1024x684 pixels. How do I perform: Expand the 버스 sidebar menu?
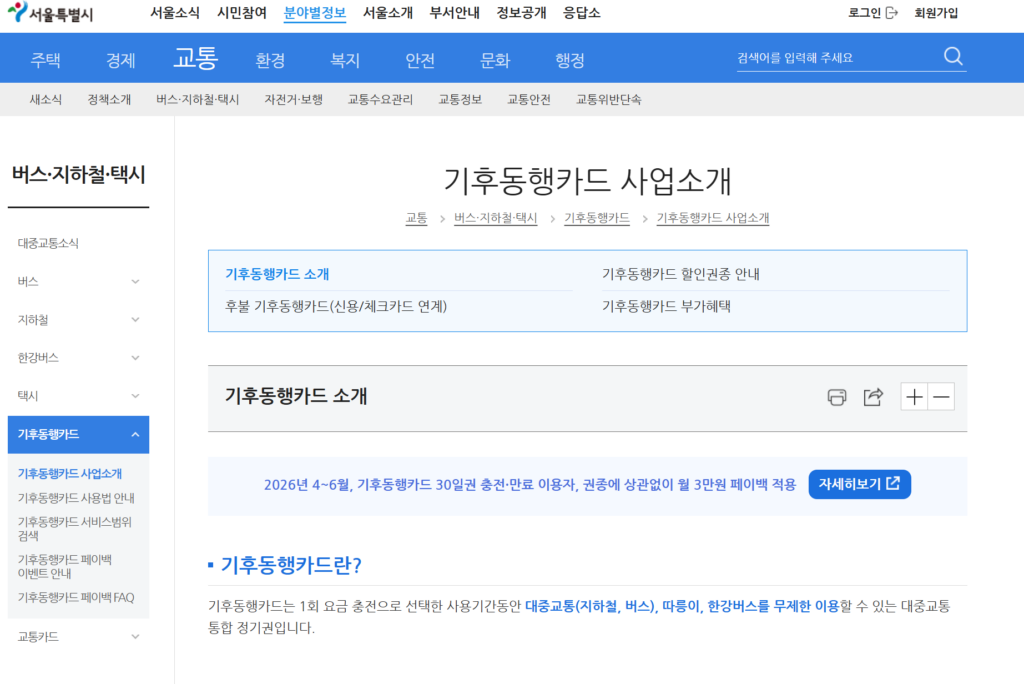[135, 282]
